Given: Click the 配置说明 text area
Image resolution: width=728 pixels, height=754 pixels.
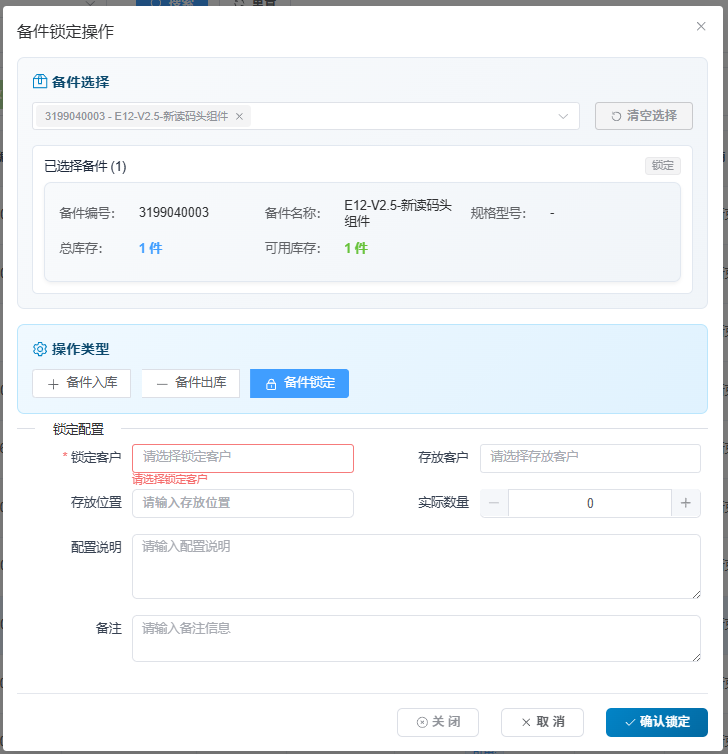Looking at the screenshot, I should point(416,566).
